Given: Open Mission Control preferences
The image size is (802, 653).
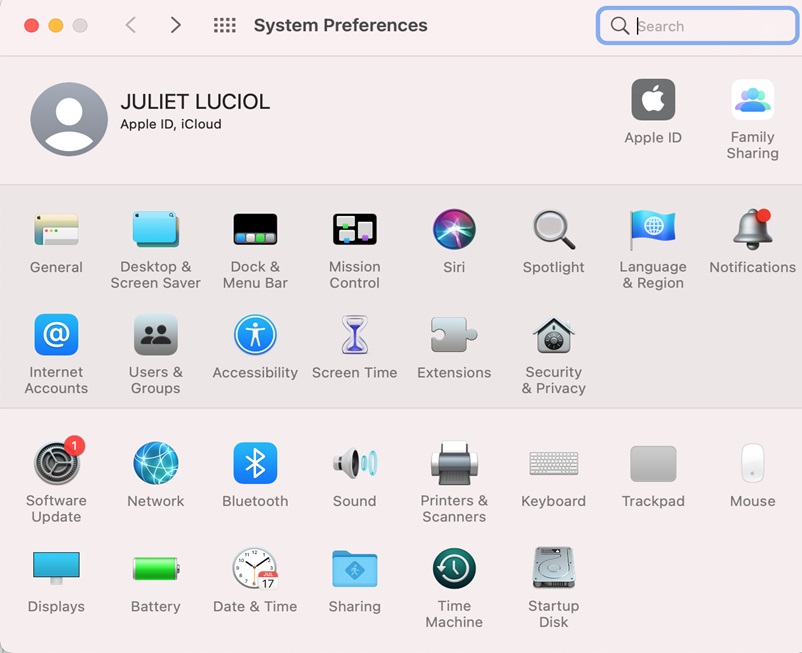Looking at the screenshot, I should tap(354, 229).
